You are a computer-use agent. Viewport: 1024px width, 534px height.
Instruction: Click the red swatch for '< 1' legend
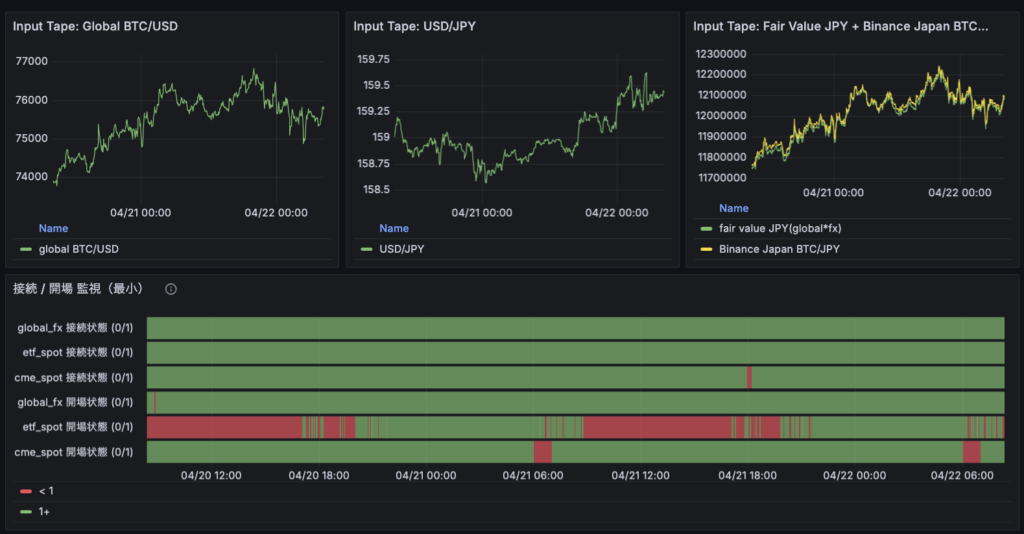tap(26, 491)
